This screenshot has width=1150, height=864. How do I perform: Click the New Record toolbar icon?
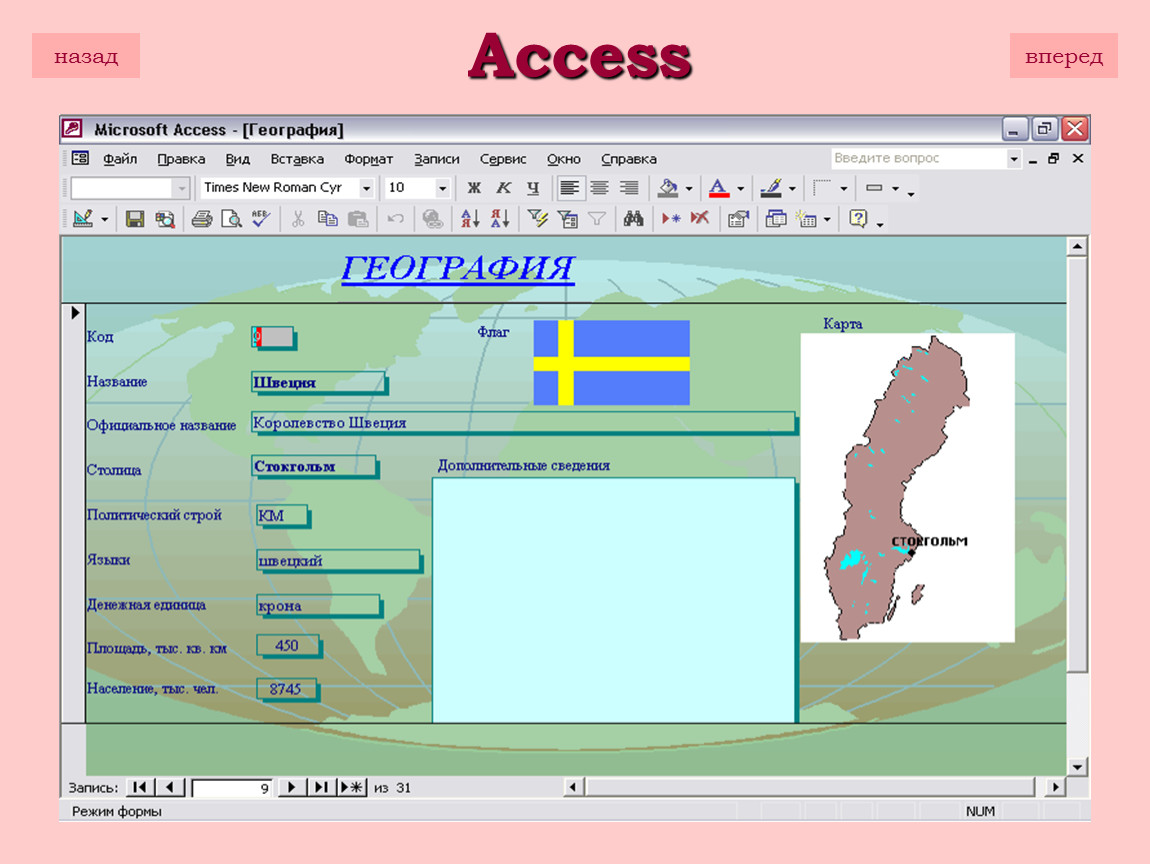click(671, 219)
